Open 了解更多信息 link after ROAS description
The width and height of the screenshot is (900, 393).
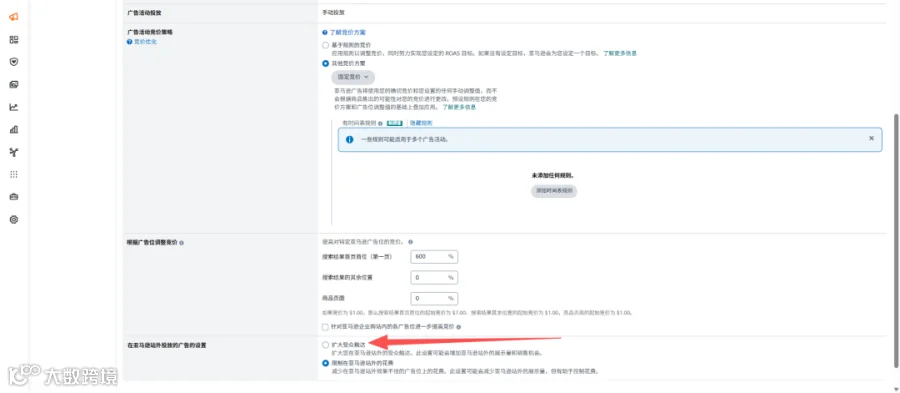click(x=620, y=53)
